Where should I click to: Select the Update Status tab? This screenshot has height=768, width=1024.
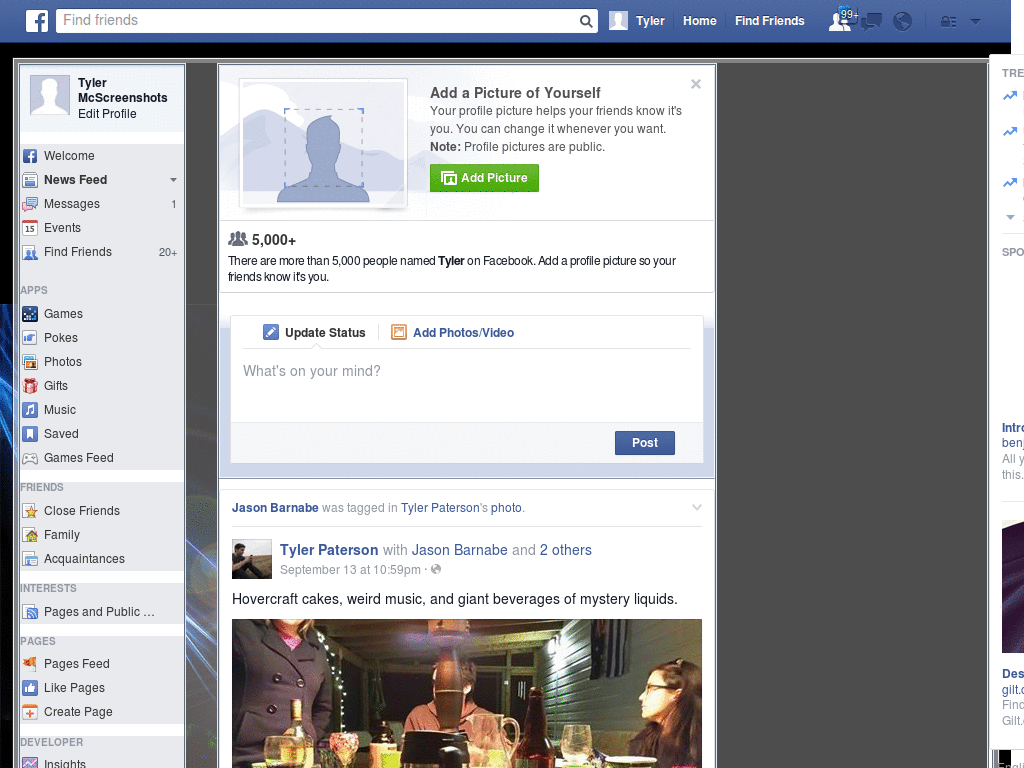314,332
